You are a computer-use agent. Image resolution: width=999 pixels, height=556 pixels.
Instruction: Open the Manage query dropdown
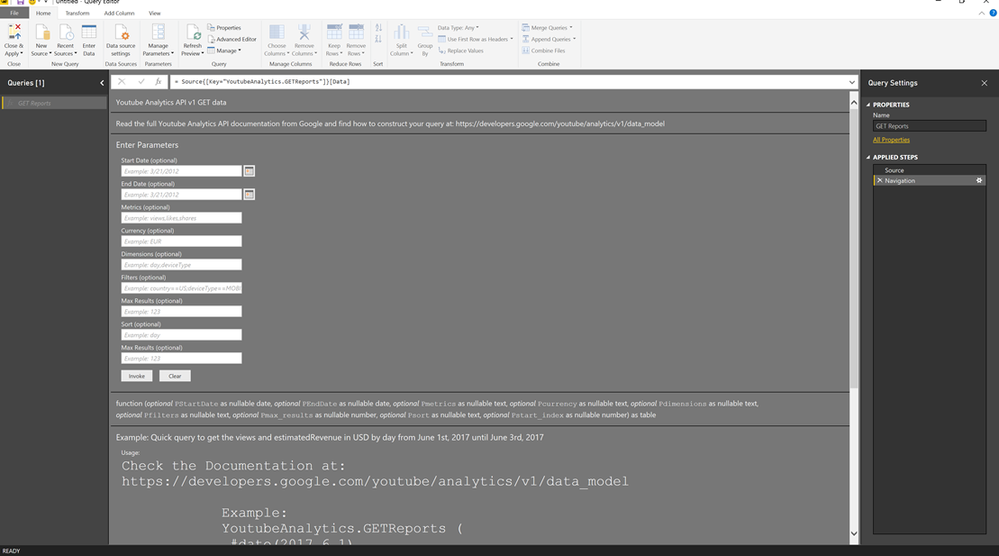click(224, 51)
